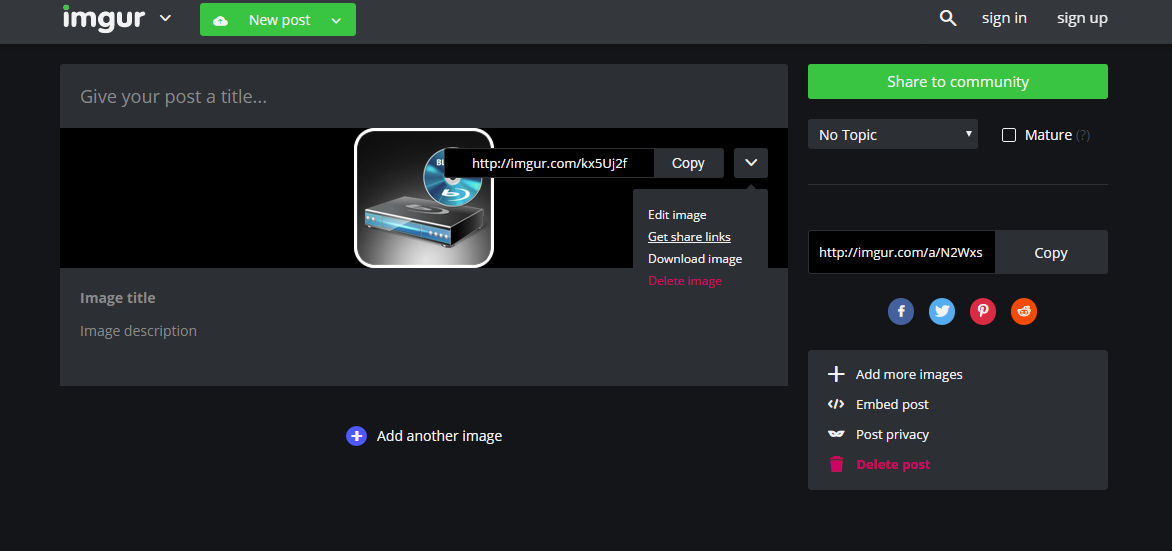Click the Add another image label

pos(440,436)
